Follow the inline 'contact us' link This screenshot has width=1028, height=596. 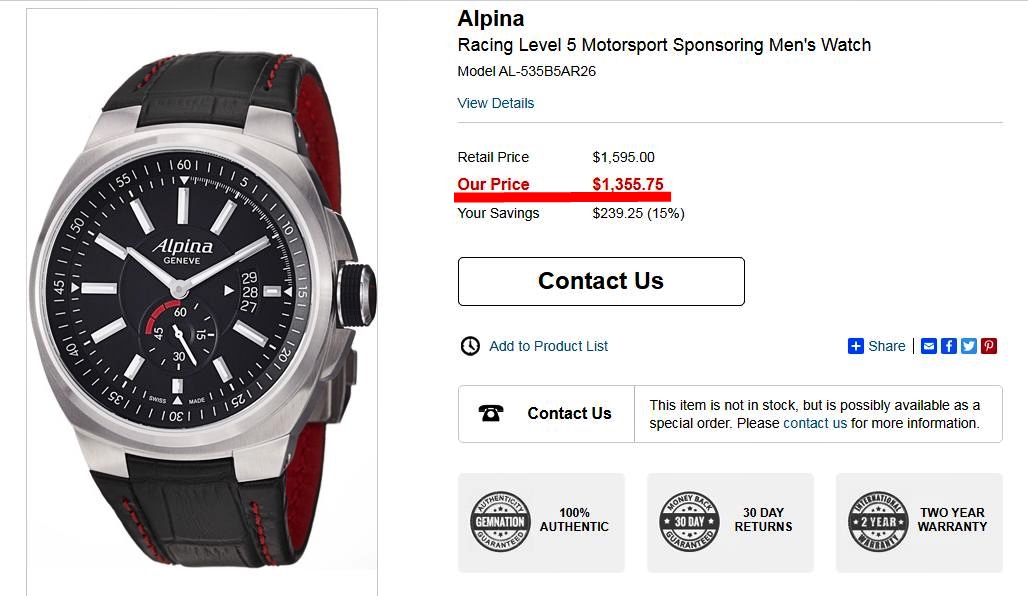815,423
